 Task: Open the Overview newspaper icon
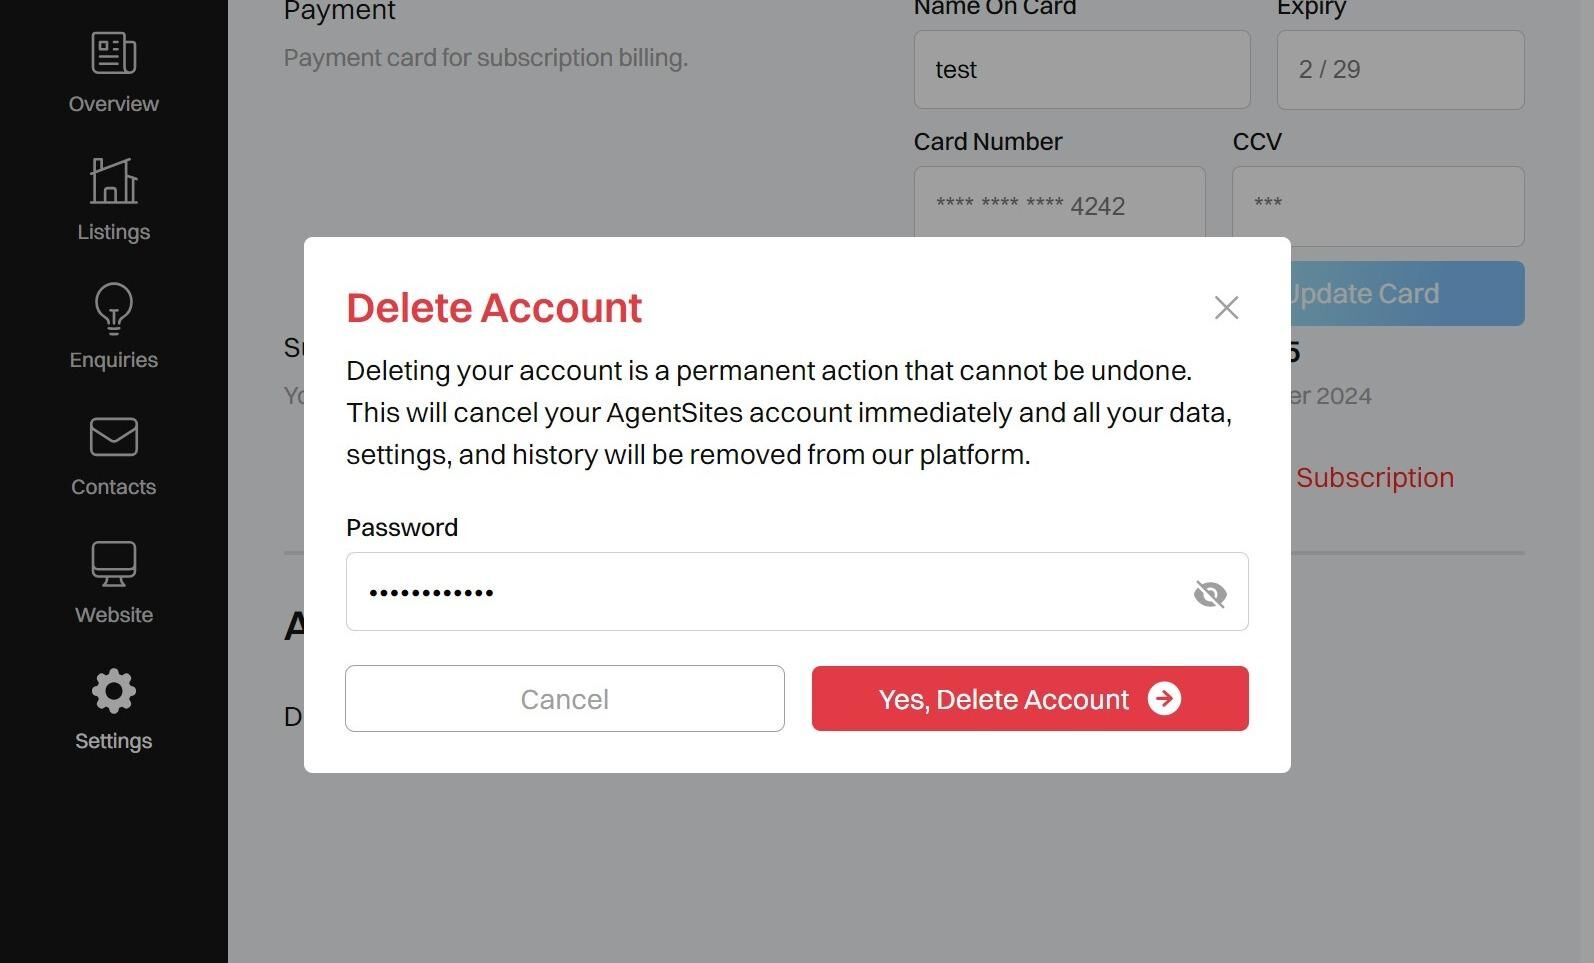114,53
